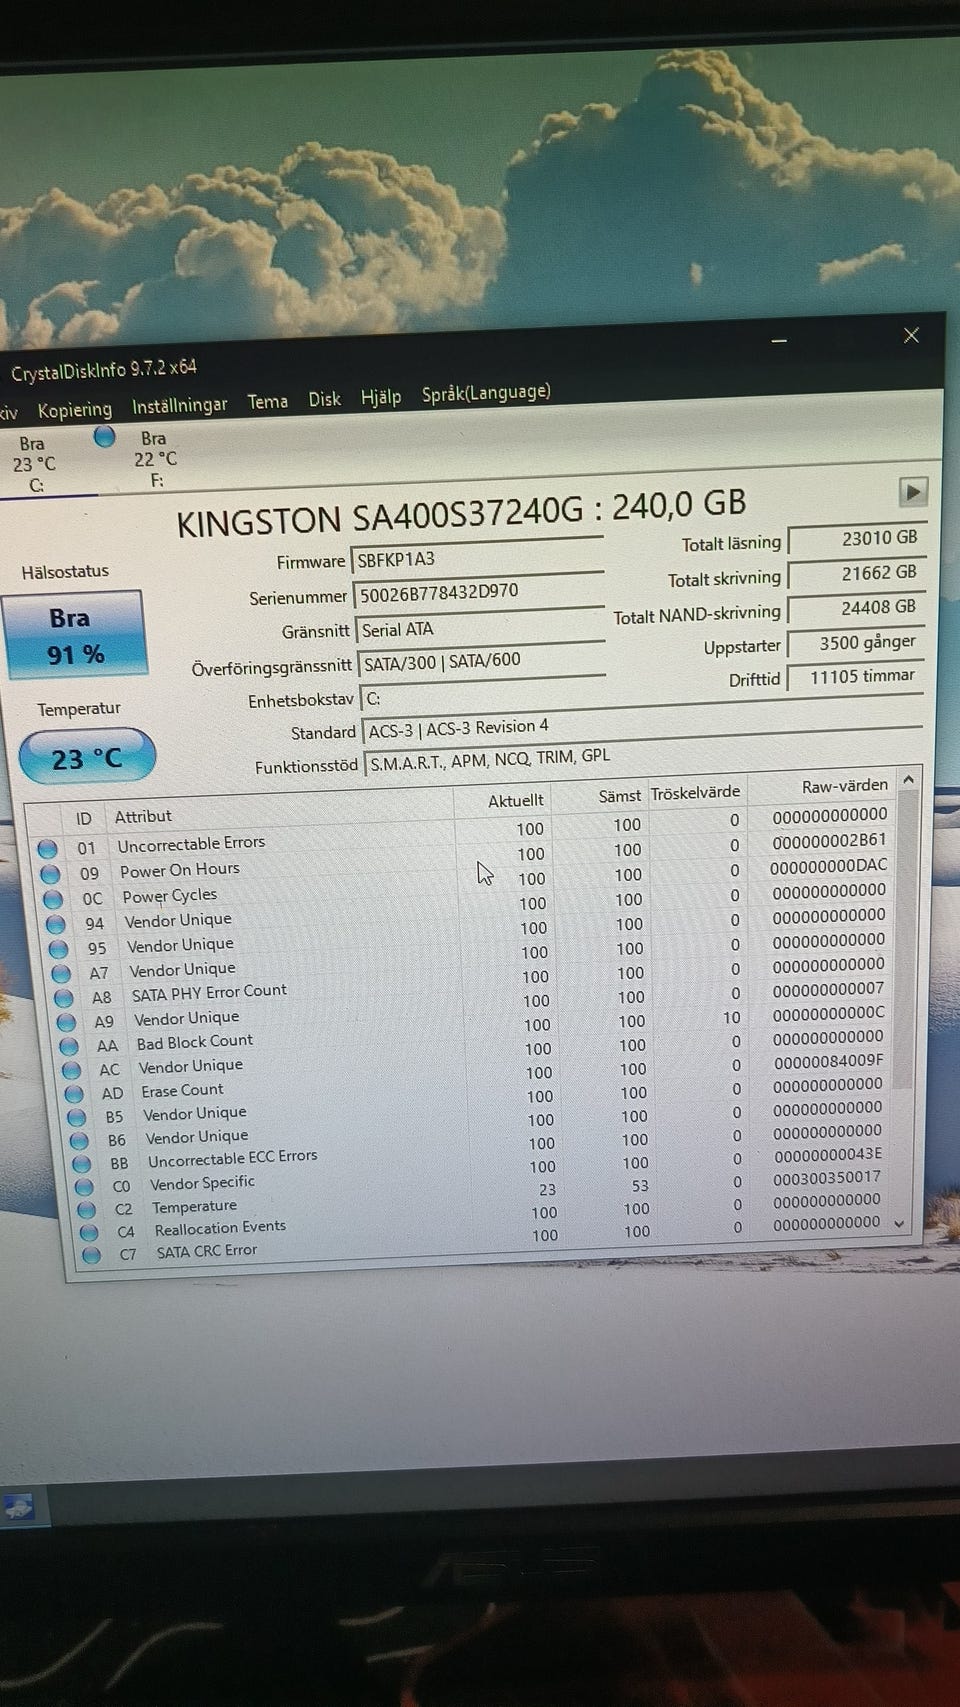Click raw value 00000084009F
Image resolution: width=960 pixels, height=1707 pixels.
coord(828,1060)
